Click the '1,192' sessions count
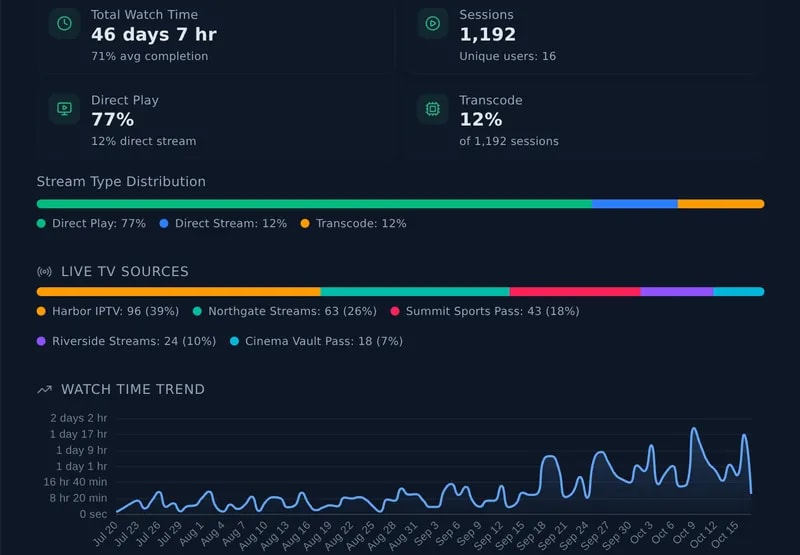Screen dimensions: 800x555 (x=488, y=35)
